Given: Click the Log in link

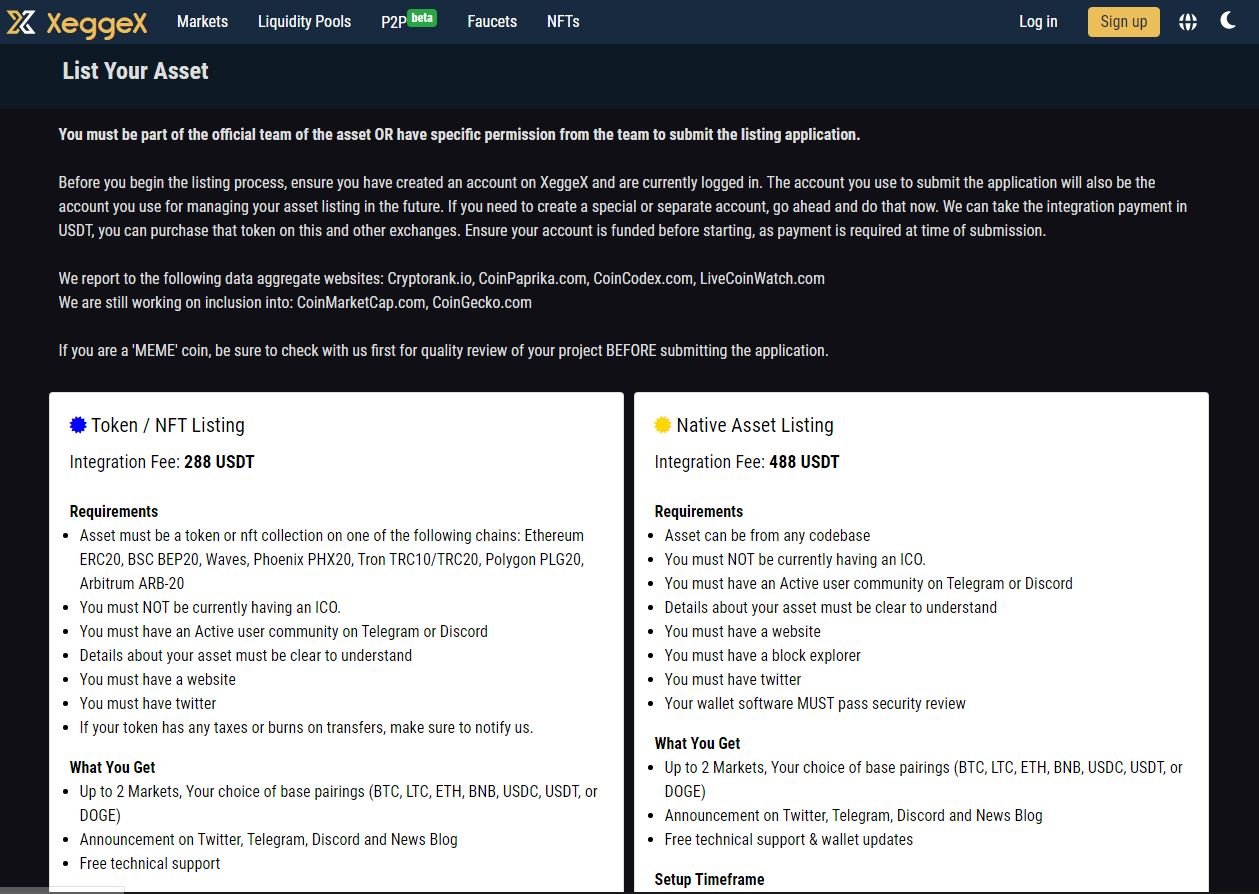Looking at the screenshot, I should [1038, 21].
